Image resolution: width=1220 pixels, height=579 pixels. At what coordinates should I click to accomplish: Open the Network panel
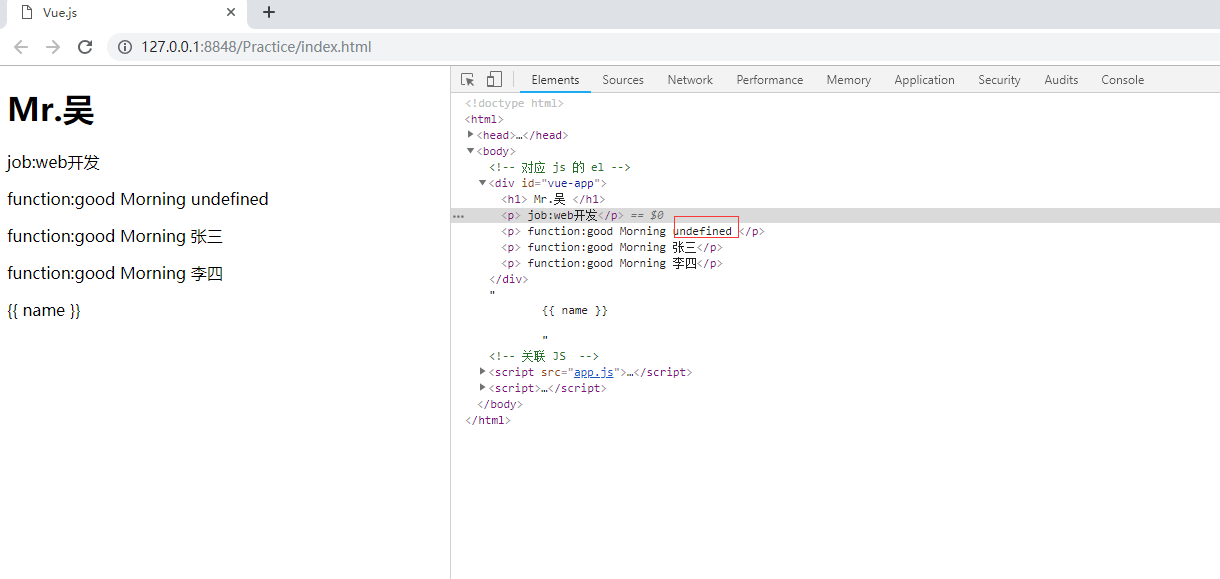pos(690,80)
